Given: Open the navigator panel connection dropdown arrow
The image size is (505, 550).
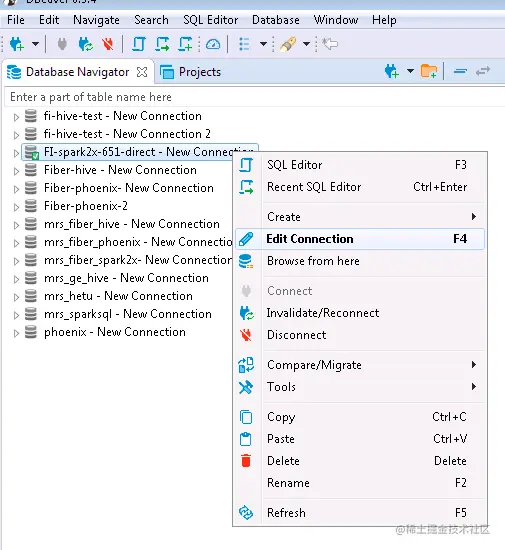Looking at the screenshot, I should (x=410, y=71).
